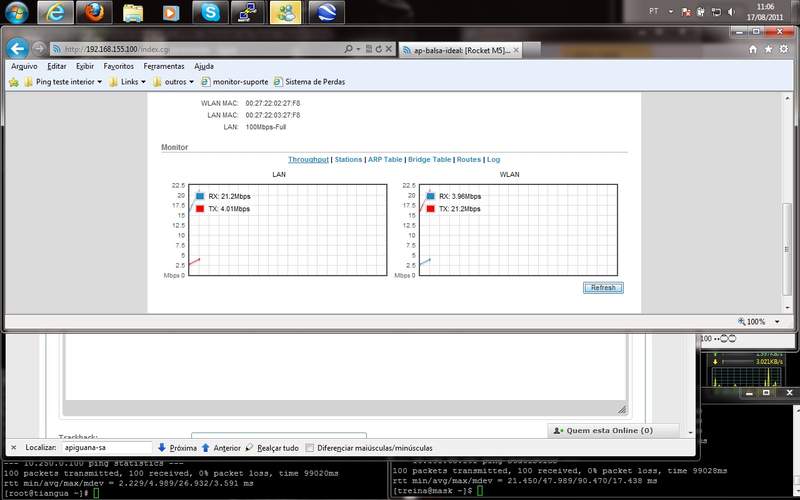Open Windows Media Player from taskbar
This screenshot has width=800, height=500.
[171, 12]
